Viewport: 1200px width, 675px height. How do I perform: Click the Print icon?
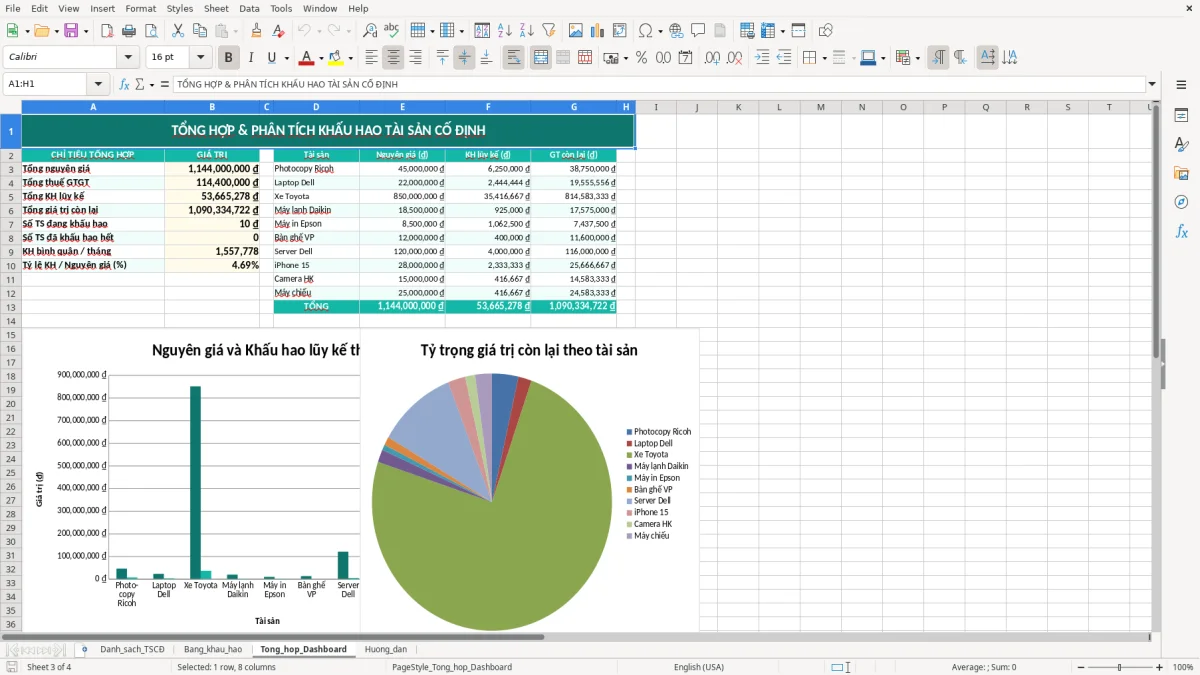(129, 31)
